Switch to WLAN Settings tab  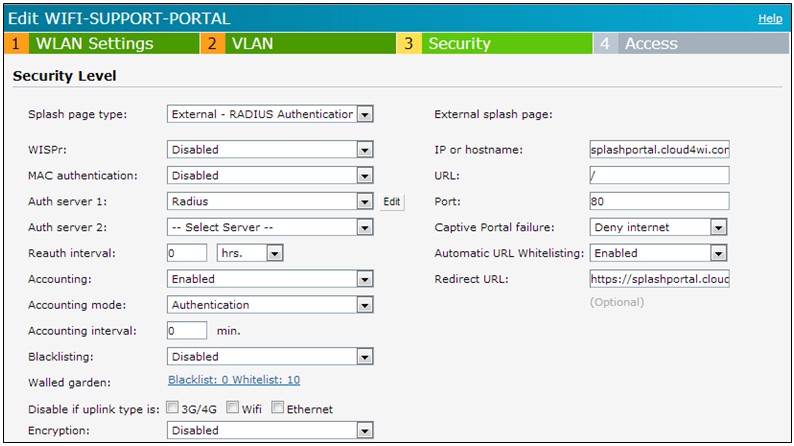pos(94,44)
